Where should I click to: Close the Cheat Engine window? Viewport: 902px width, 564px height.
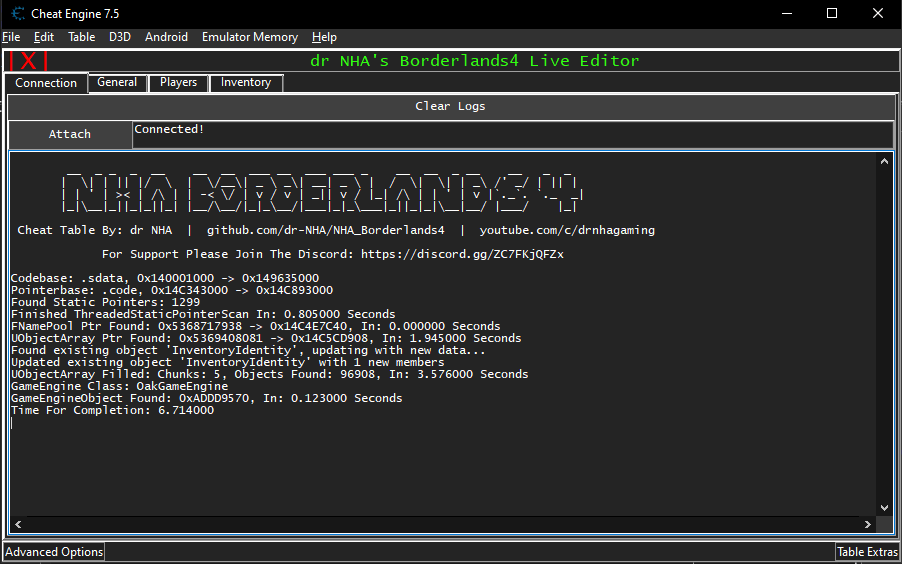point(877,13)
